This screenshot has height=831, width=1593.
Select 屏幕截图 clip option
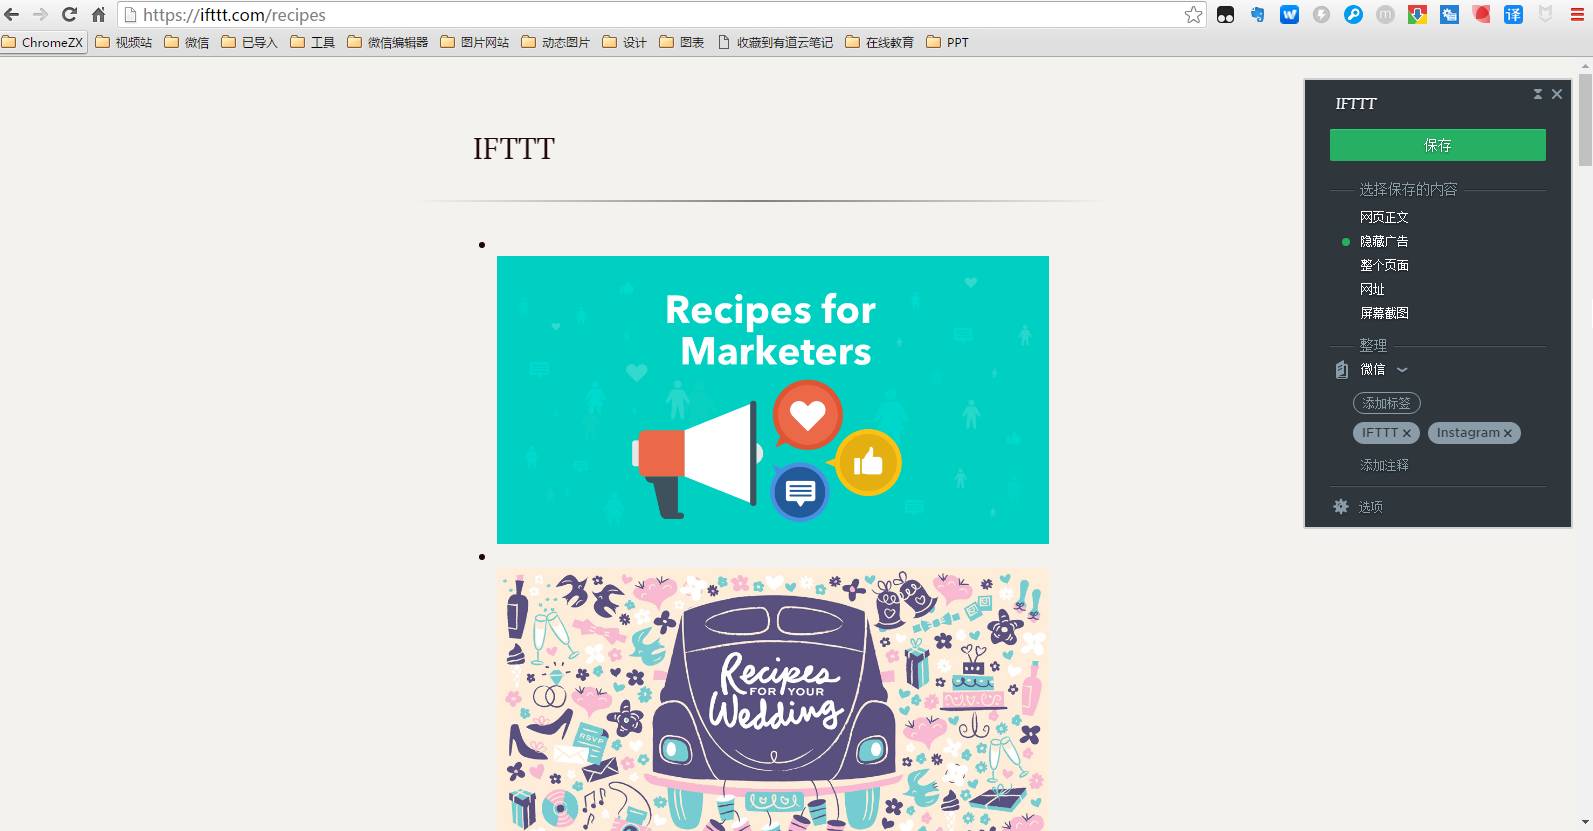(x=1384, y=313)
